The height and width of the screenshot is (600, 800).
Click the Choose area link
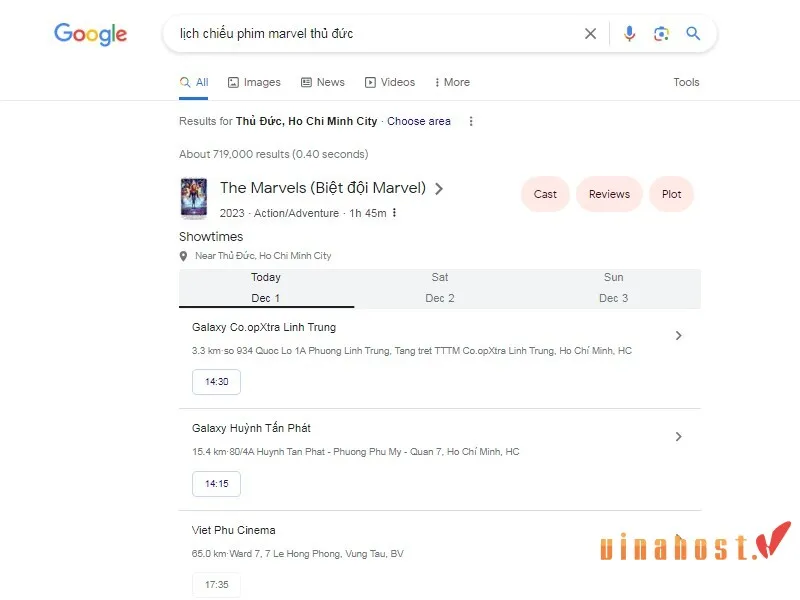(418, 121)
